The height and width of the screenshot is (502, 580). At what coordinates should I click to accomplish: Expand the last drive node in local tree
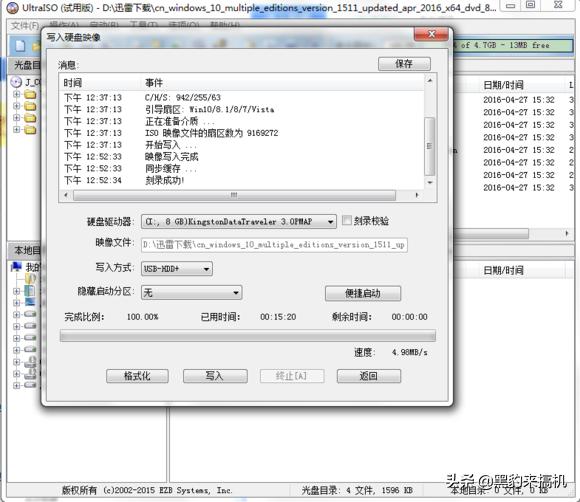(16, 385)
